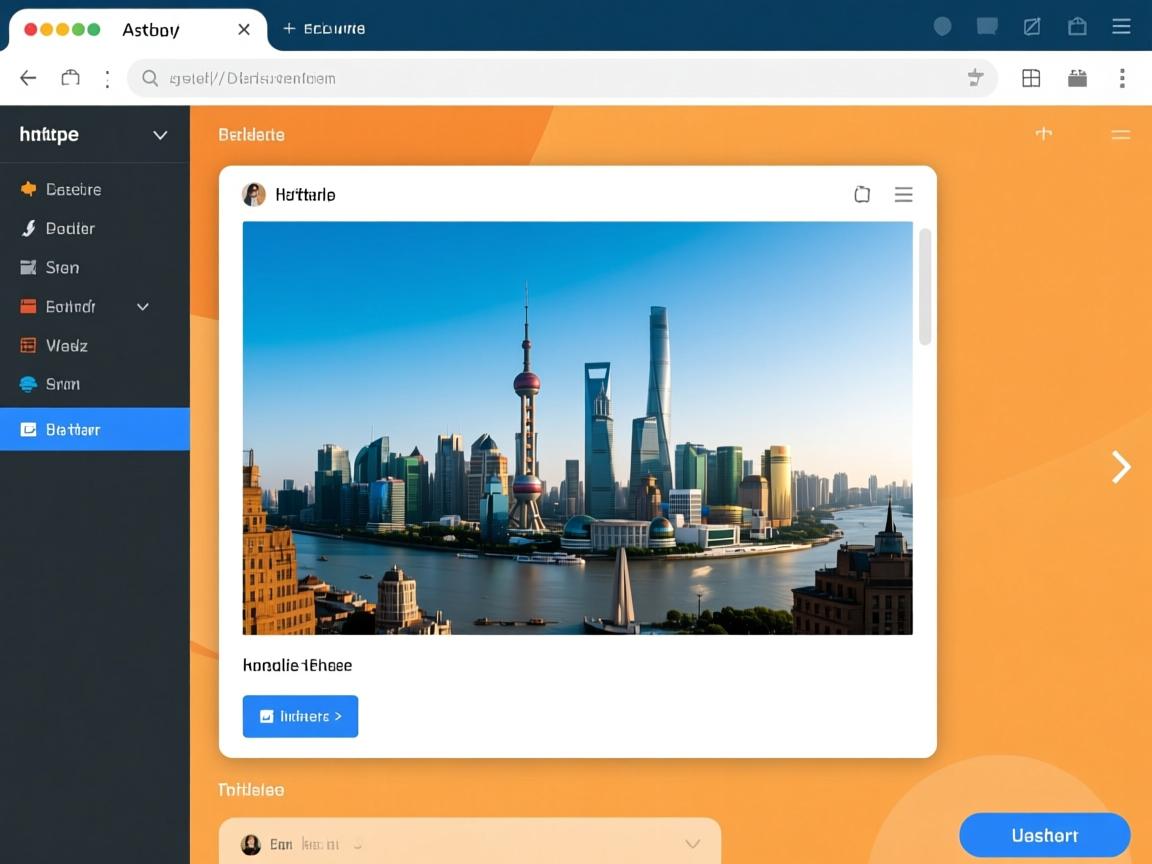Viewport: 1152px width, 864px height.
Task: Click the shopping bag icon in title bar
Action: [1077, 27]
